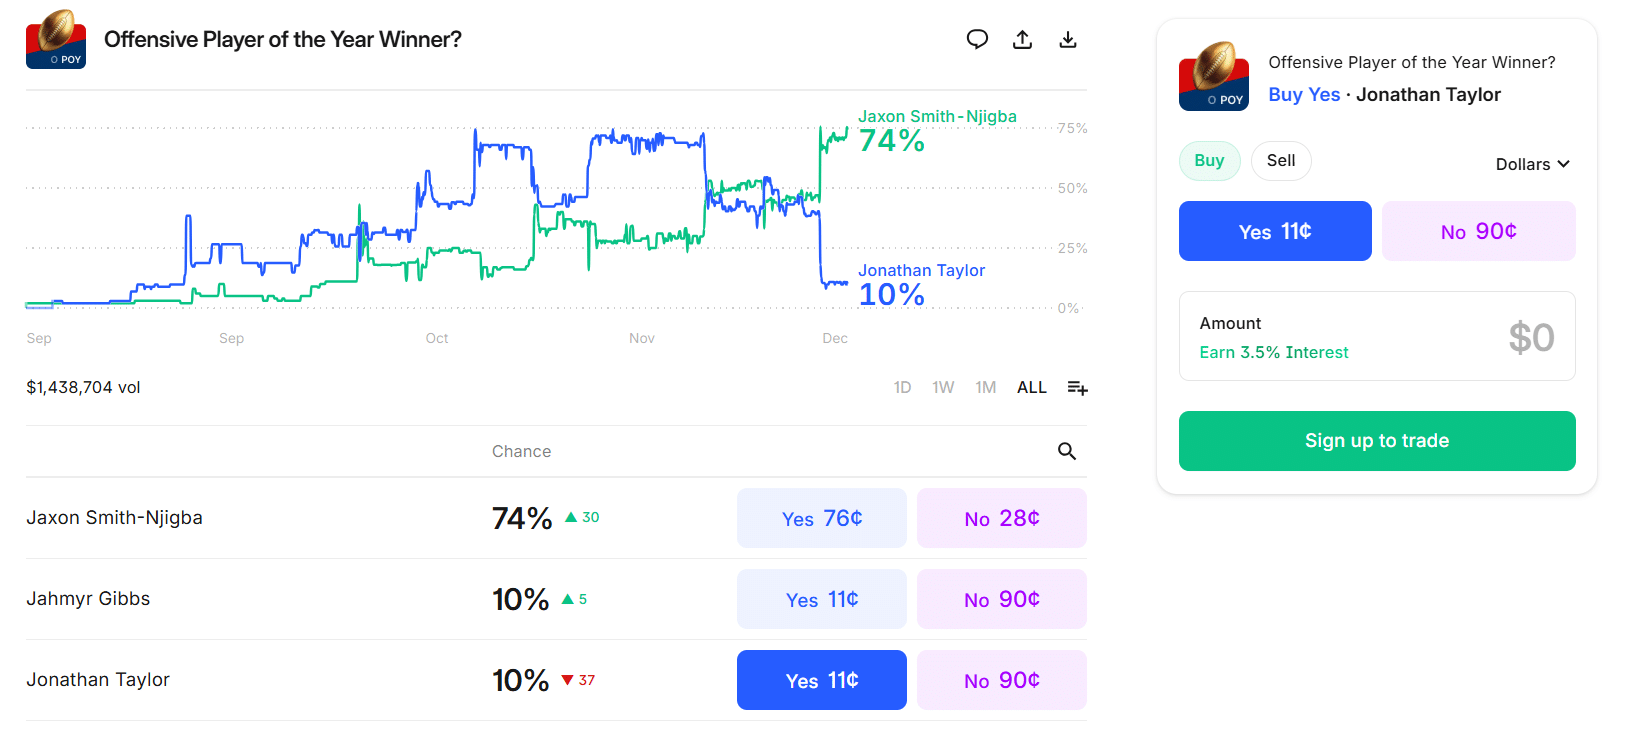Image resolution: width=1632 pixels, height=732 pixels.
Task: Select the 1W chart range
Action: coord(943,388)
